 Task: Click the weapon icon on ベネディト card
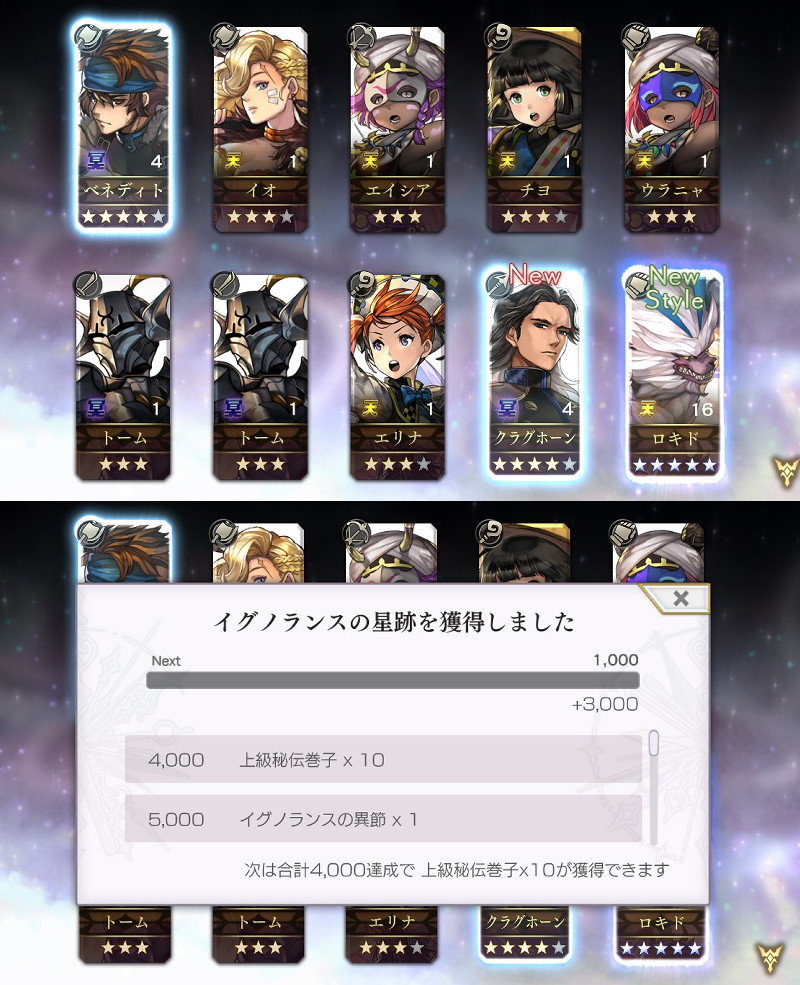tap(87, 37)
